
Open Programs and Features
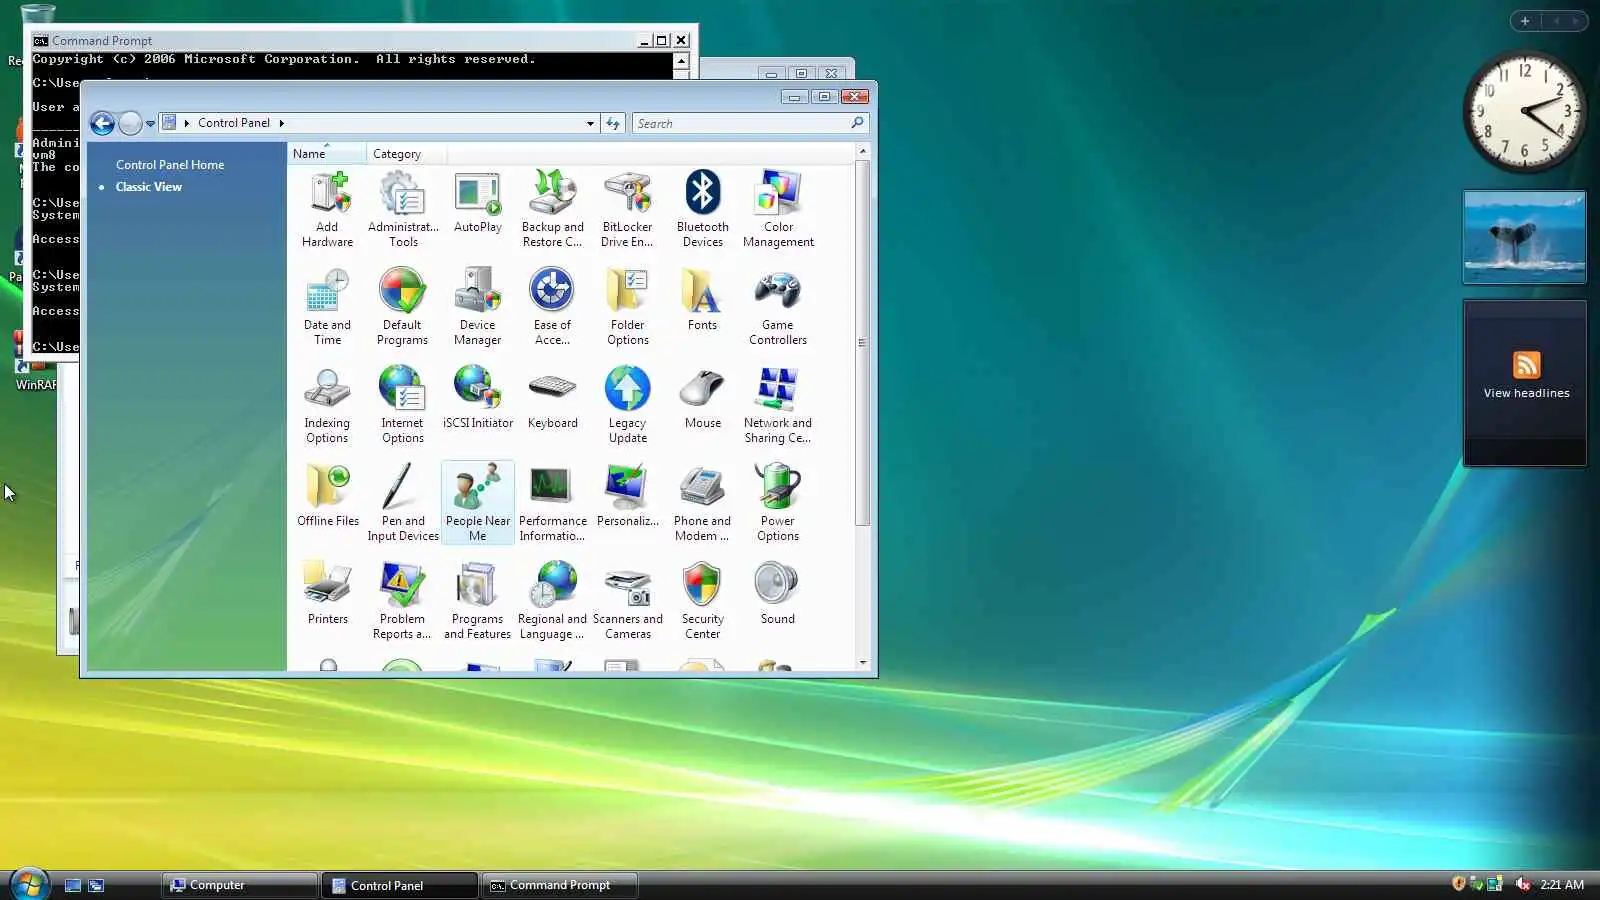click(478, 601)
